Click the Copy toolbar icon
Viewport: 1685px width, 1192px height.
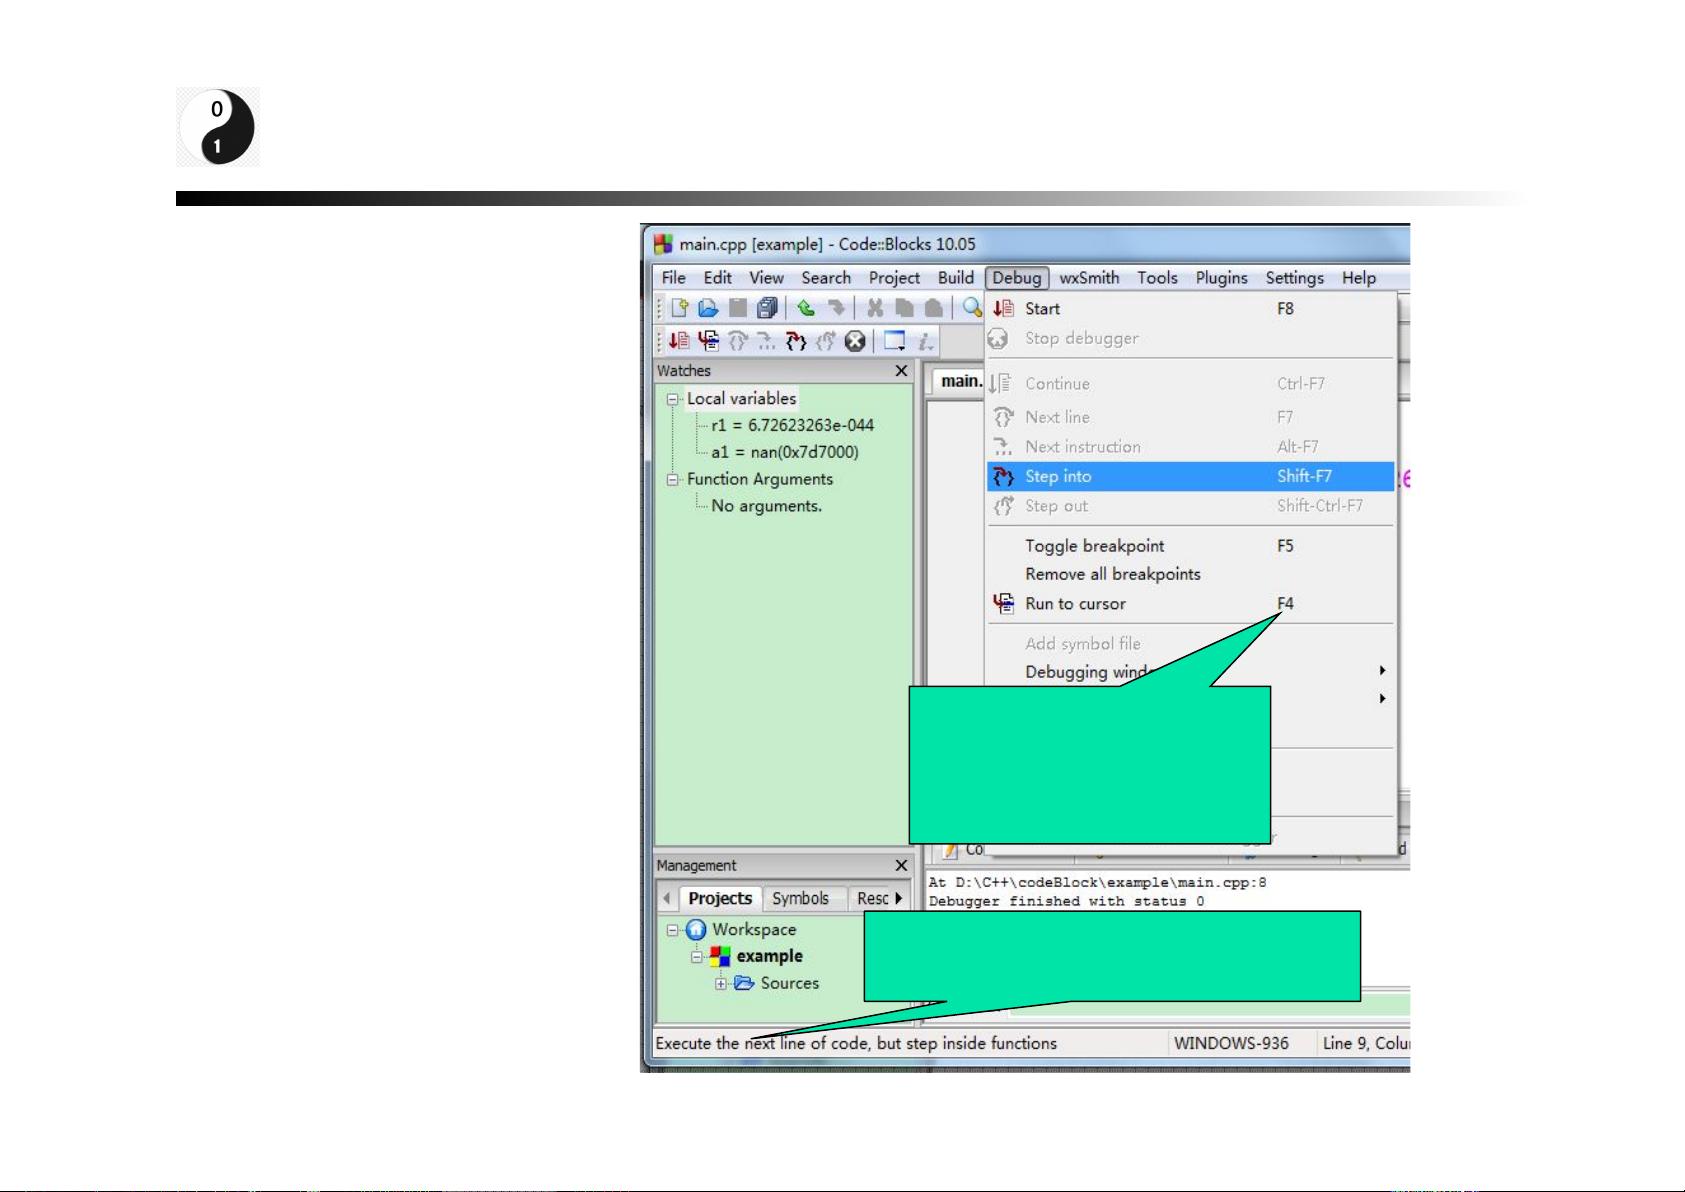coord(904,308)
